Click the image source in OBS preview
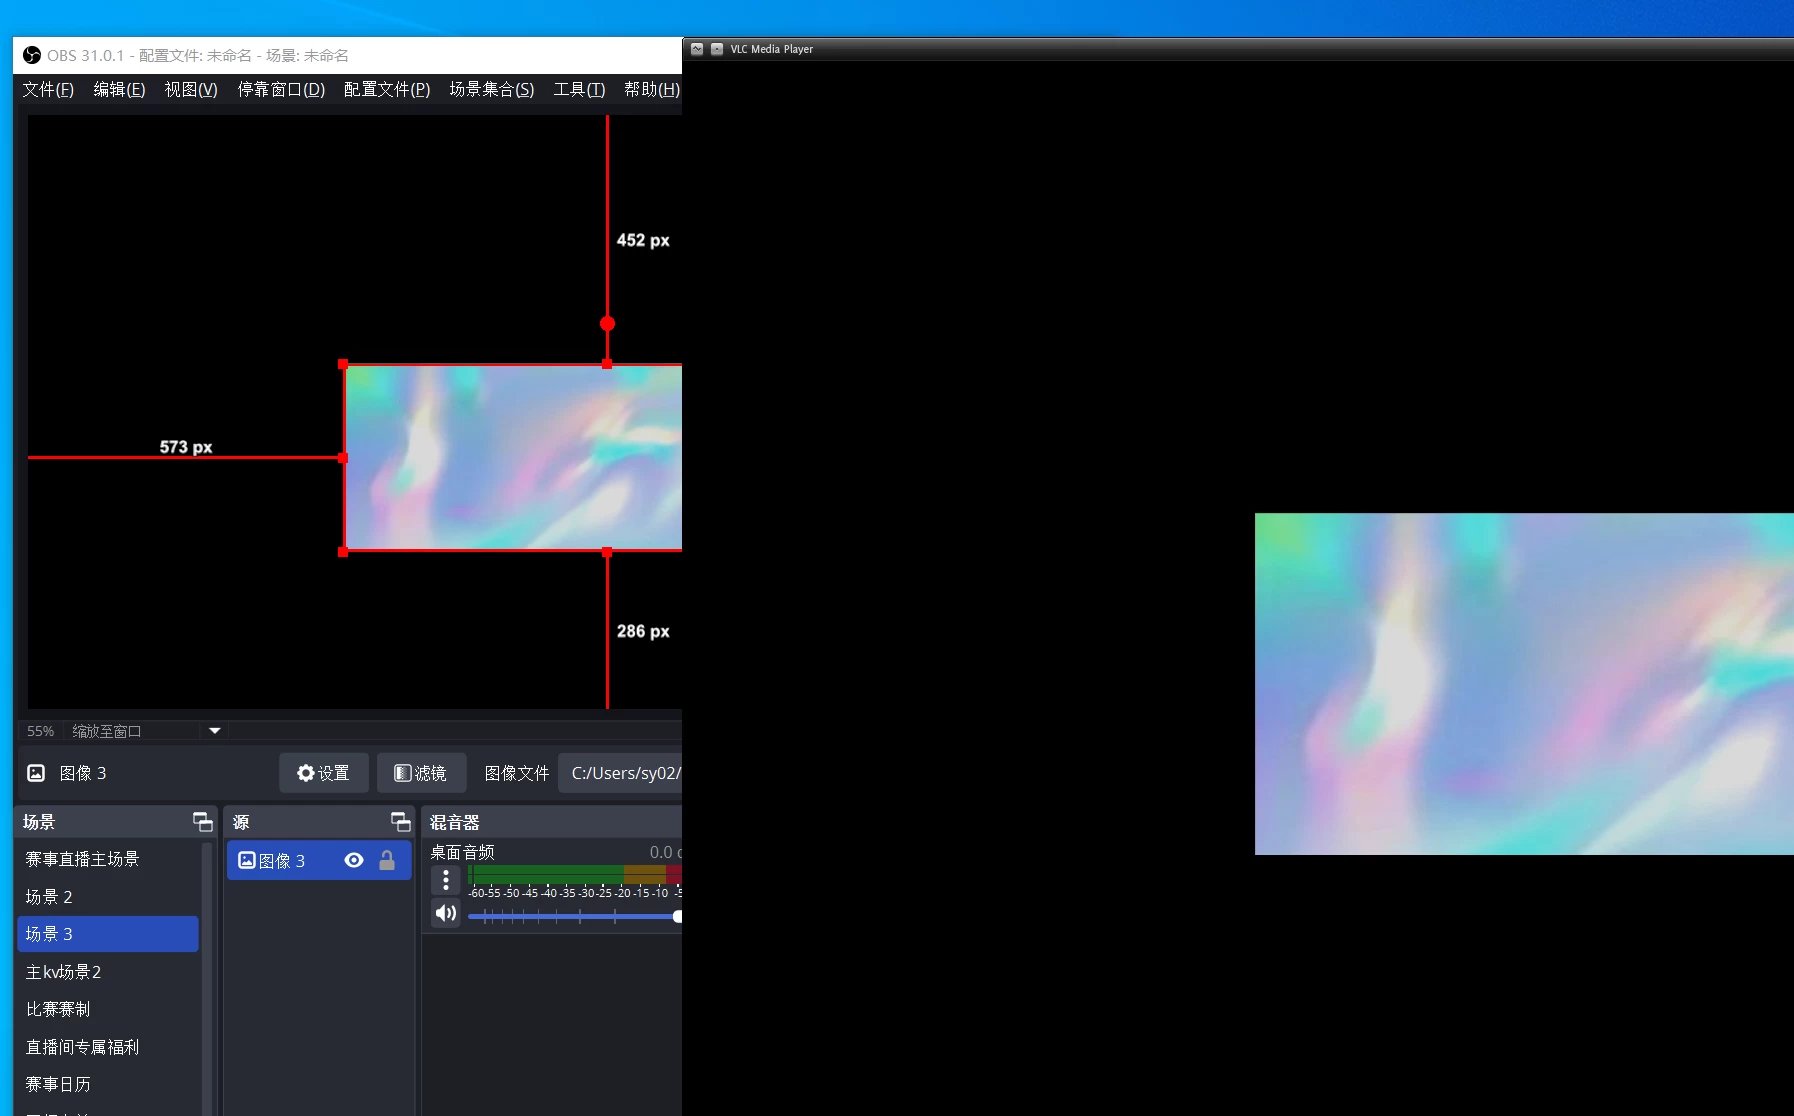 [513, 457]
